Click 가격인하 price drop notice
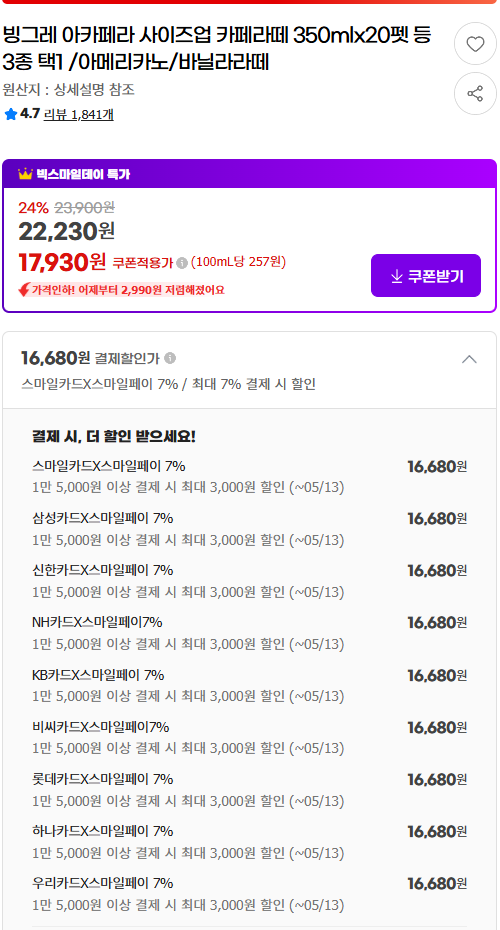The image size is (500, 930). point(122,290)
